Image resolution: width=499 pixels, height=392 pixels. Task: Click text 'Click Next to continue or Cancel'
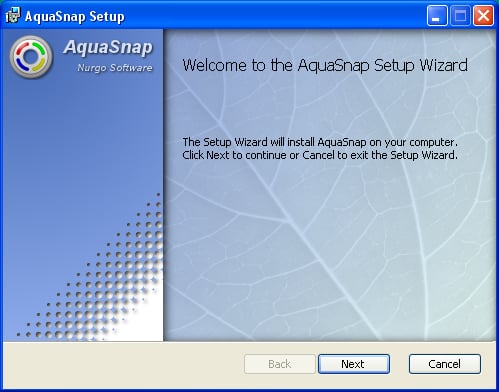[x=258, y=155]
